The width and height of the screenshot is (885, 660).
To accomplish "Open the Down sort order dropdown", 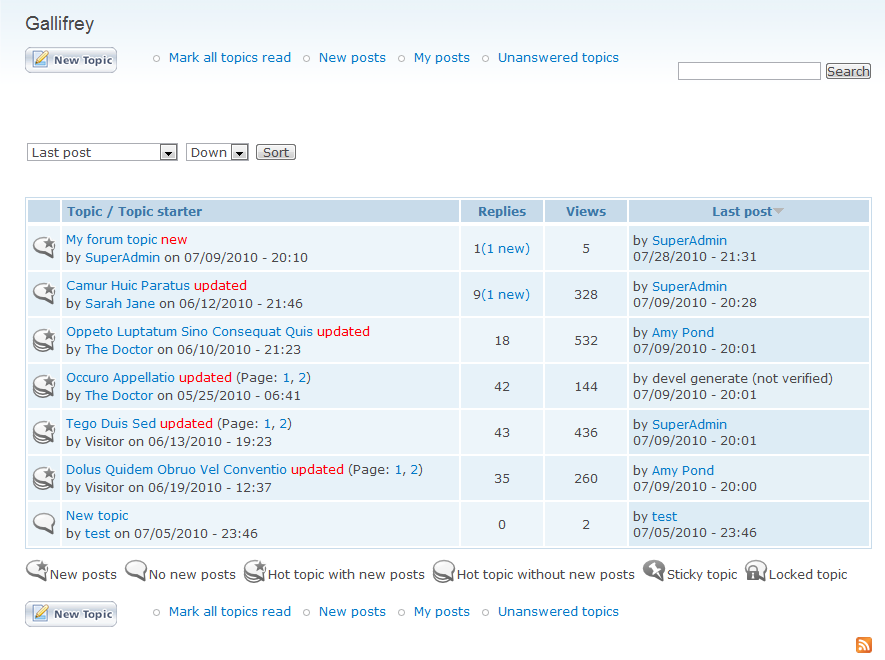I will pyautogui.click(x=217, y=152).
